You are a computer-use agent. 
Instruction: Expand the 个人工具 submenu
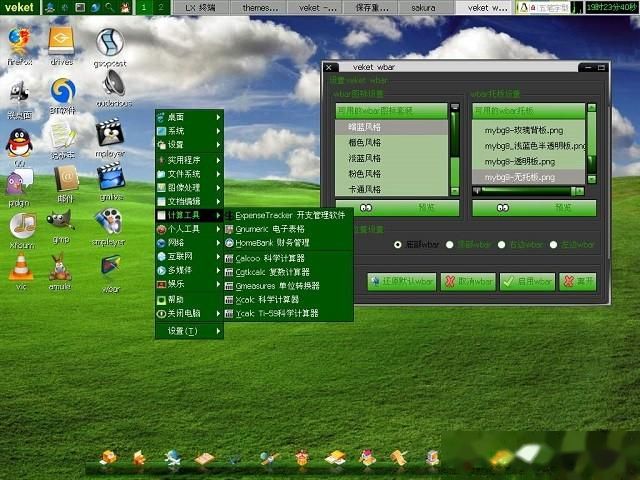coord(189,229)
